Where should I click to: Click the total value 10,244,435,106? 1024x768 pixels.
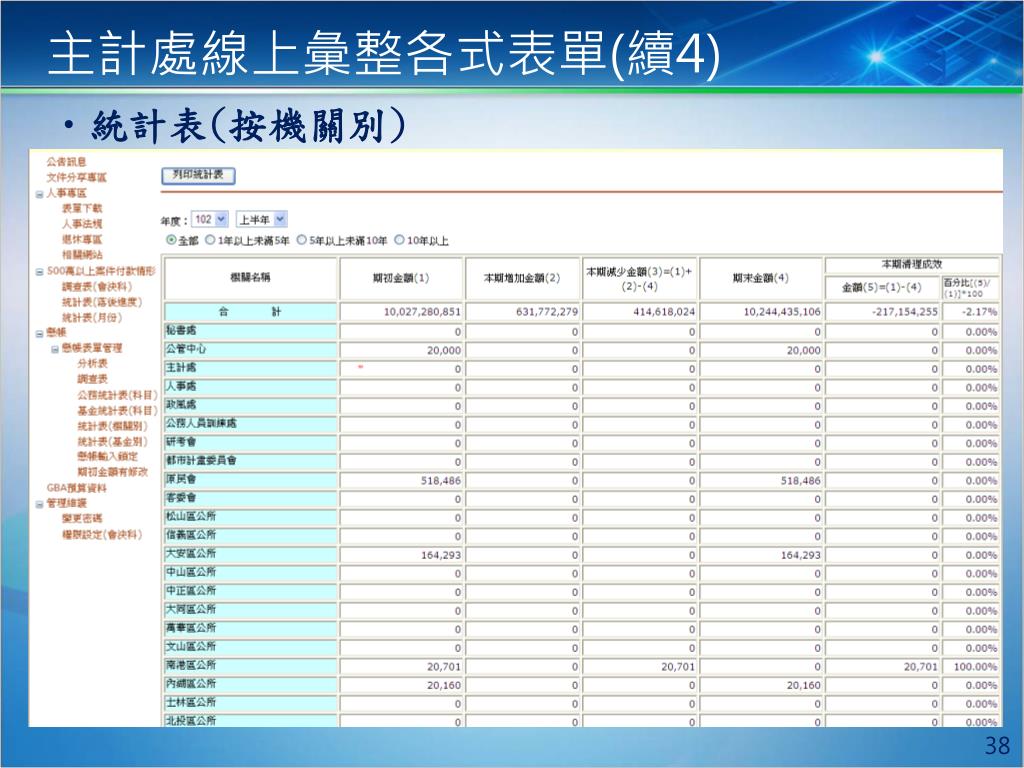(782, 312)
